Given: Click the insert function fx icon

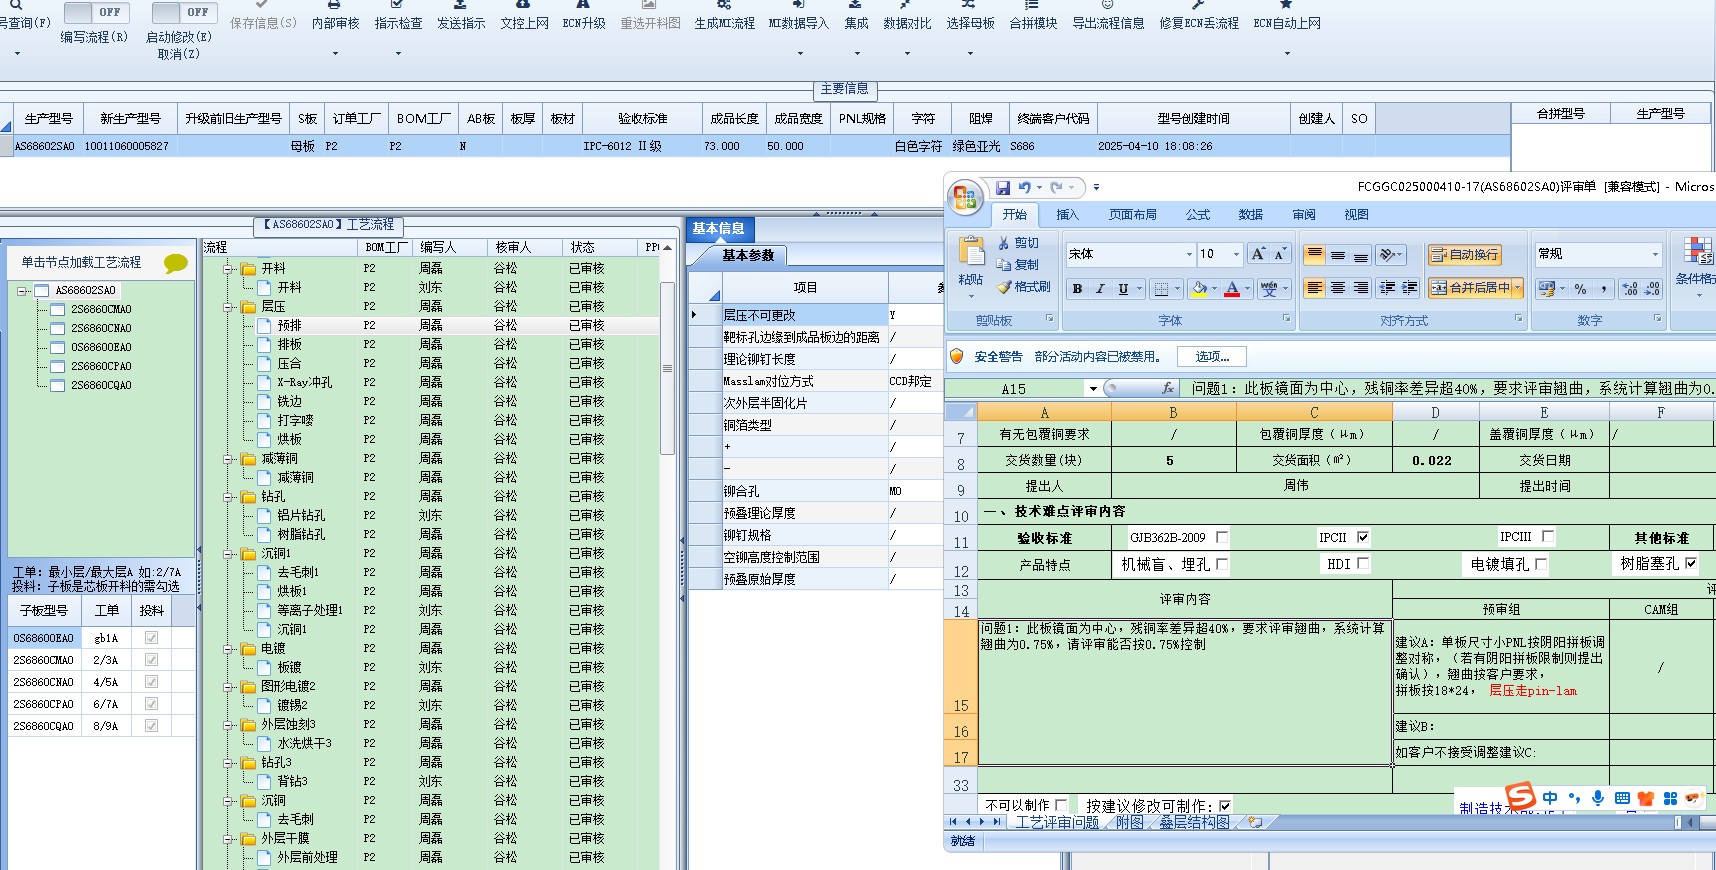Looking at the screenshot, I should tap(1167, 388).
